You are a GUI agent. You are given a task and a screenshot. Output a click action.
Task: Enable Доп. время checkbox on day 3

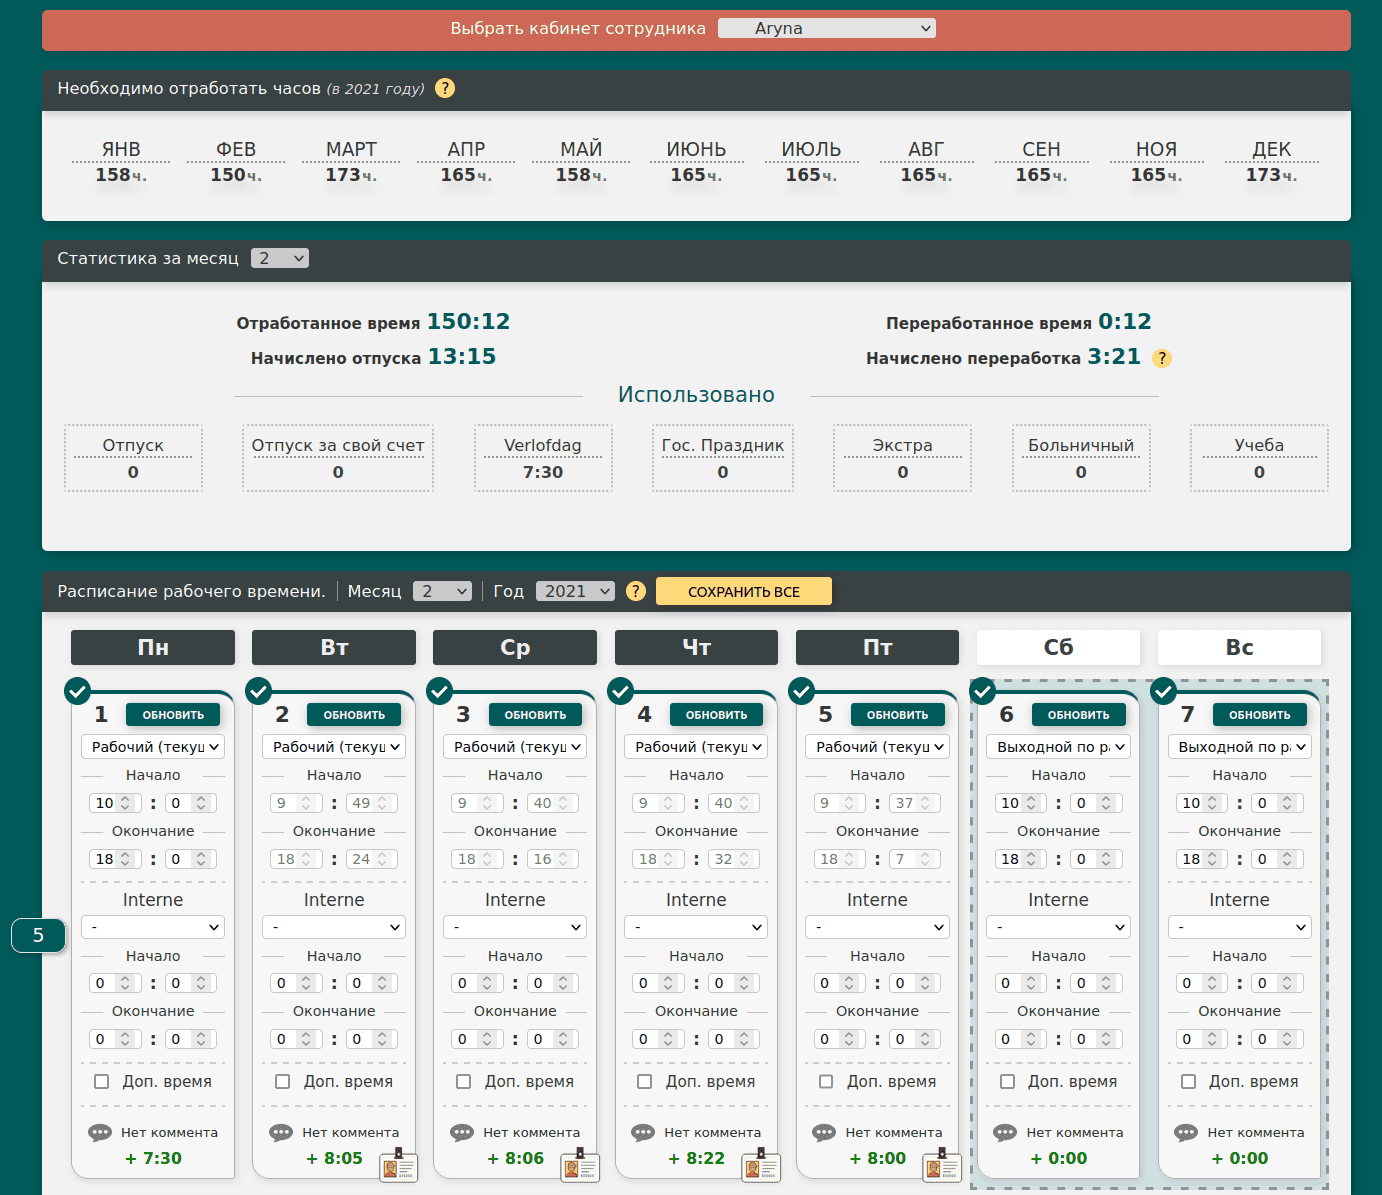coord(463,1081)
